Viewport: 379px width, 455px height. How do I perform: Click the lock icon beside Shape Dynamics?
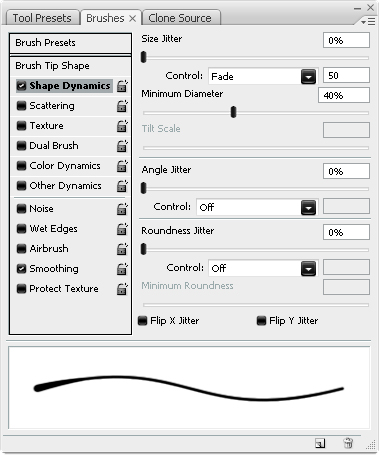(x=122, y=86)
